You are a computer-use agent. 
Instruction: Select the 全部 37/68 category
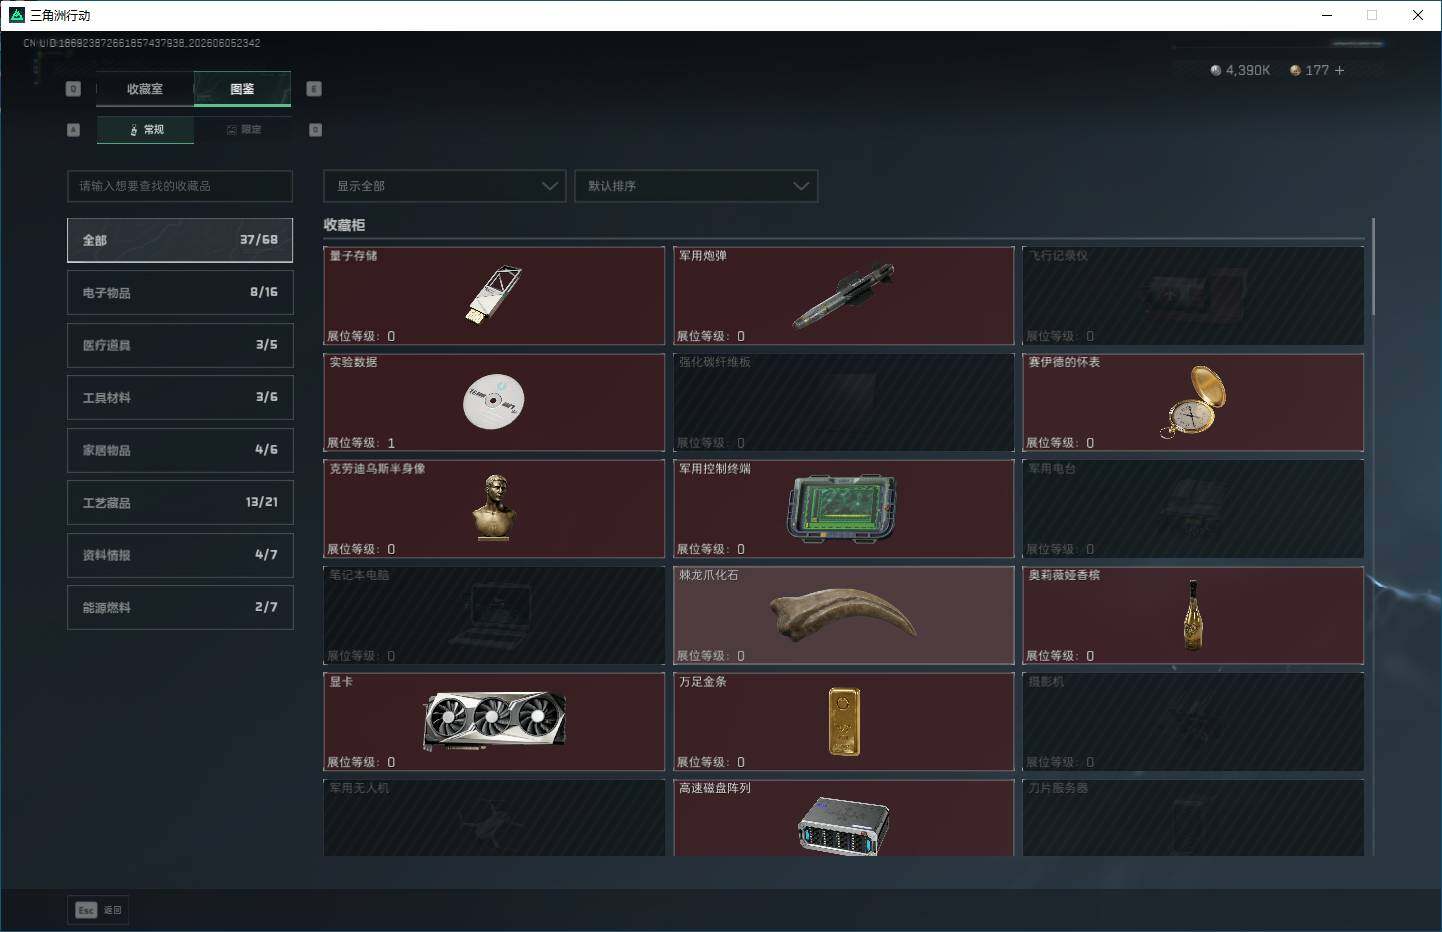pyautogui.click(x=180, y=240)
